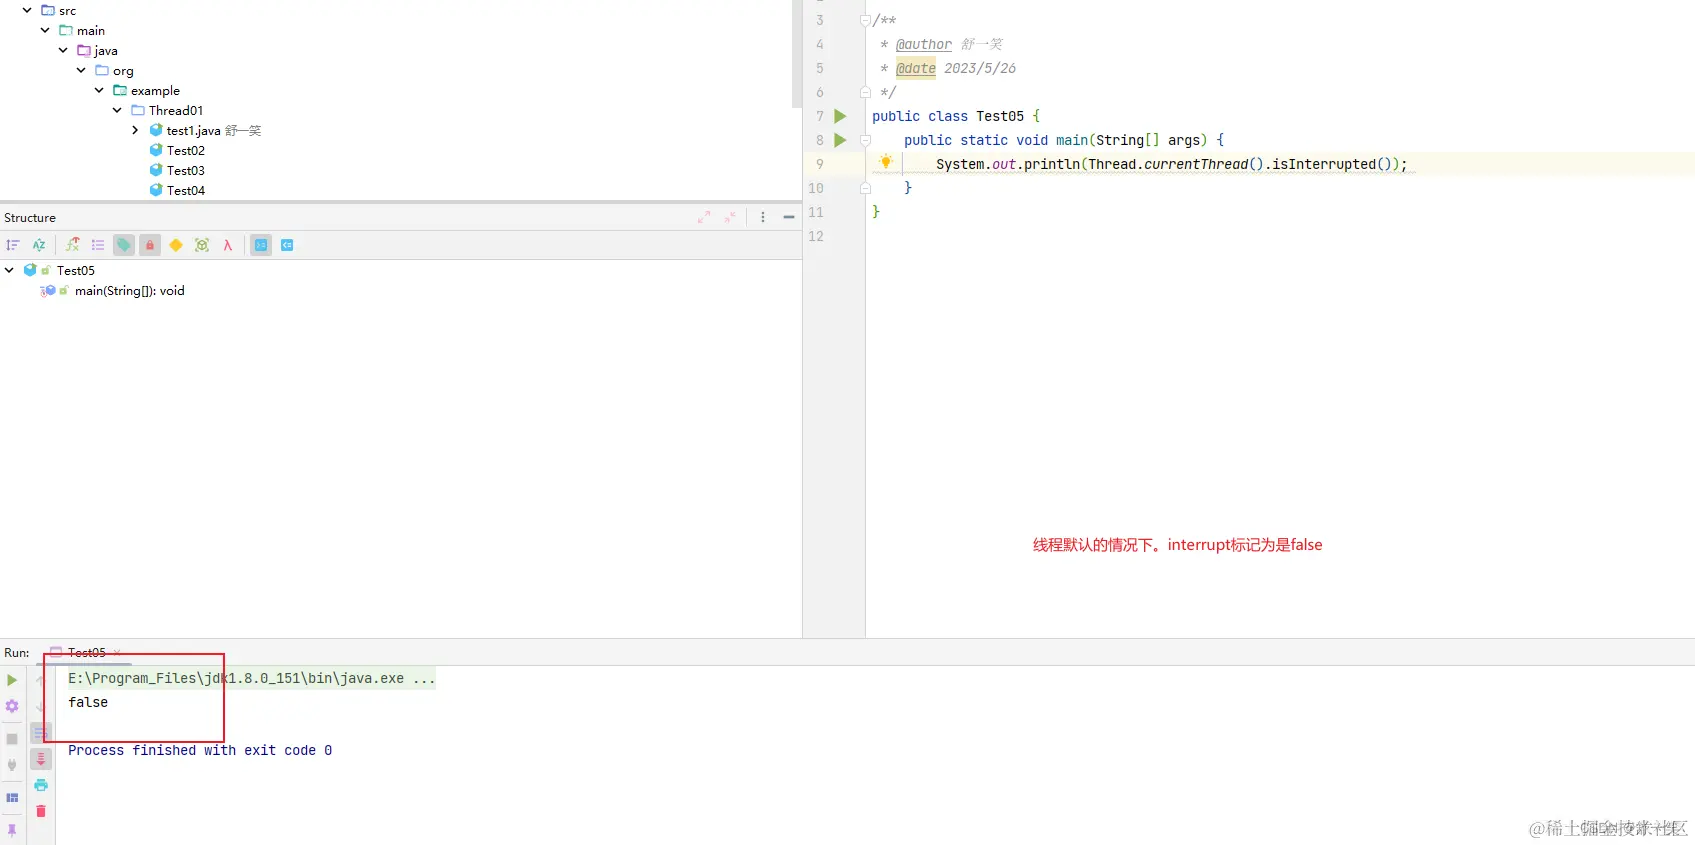
Task: Click the project tree vertical scrollbar
Action: tap(797, 54)
